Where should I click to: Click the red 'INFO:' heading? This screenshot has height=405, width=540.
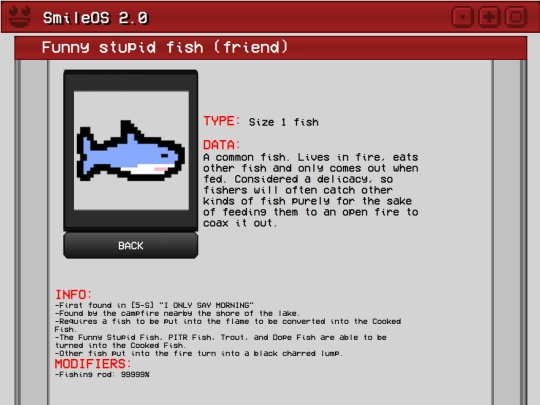(73, 295)
